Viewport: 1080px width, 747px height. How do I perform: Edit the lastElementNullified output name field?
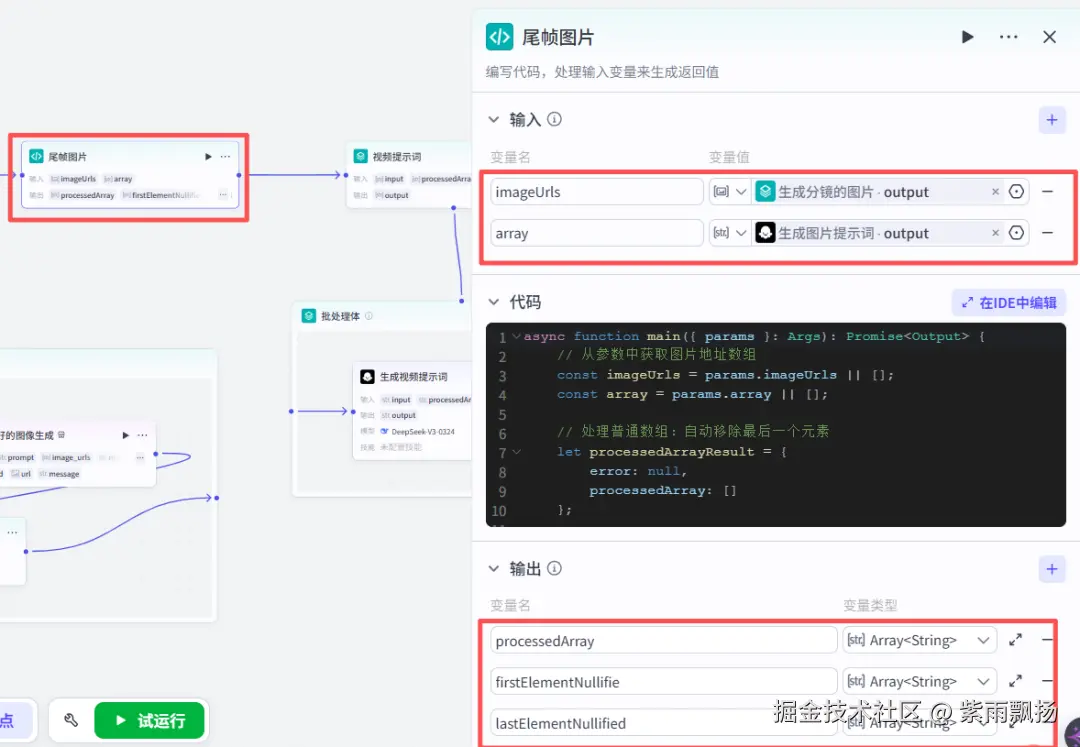pyautogui.click(x=664, y=724)
